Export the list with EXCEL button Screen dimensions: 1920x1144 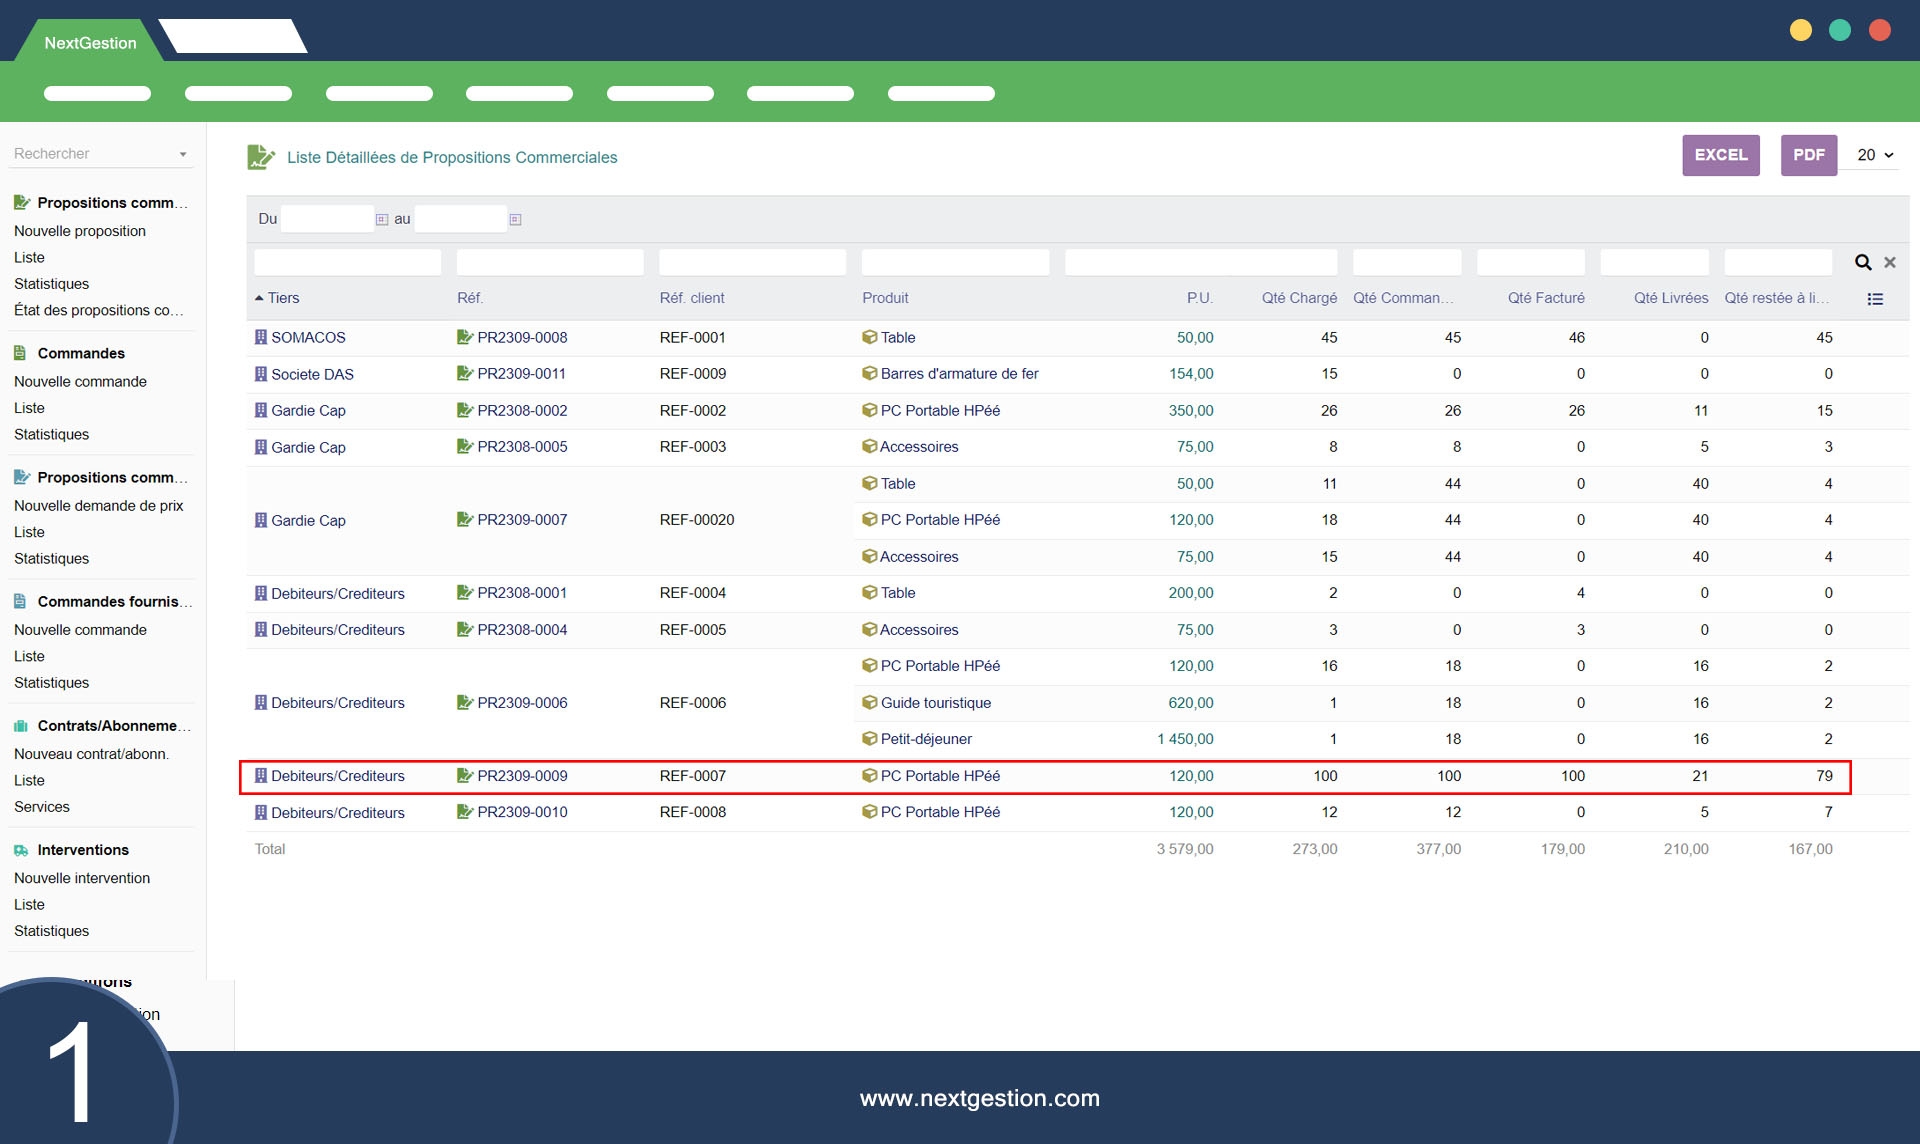[1720, 155]
